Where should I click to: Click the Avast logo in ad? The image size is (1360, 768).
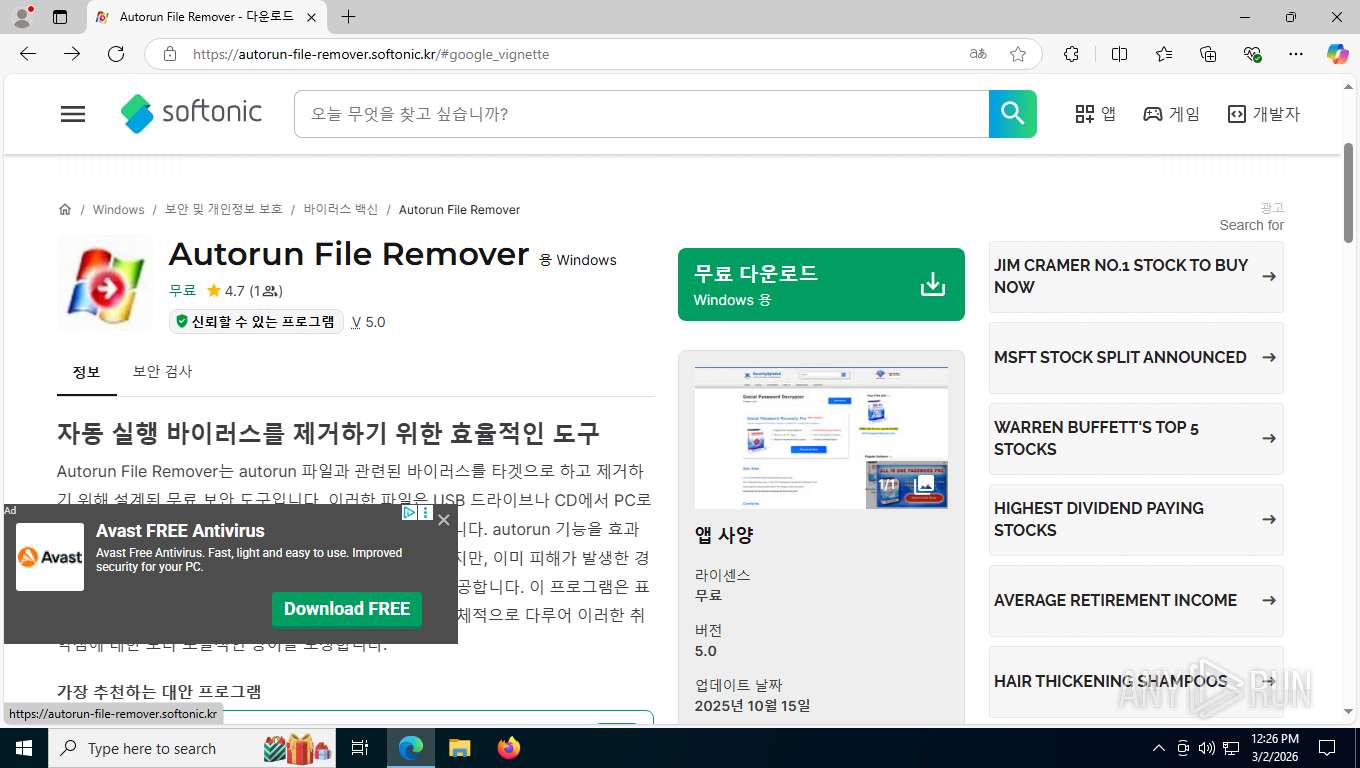pos(50,557)
